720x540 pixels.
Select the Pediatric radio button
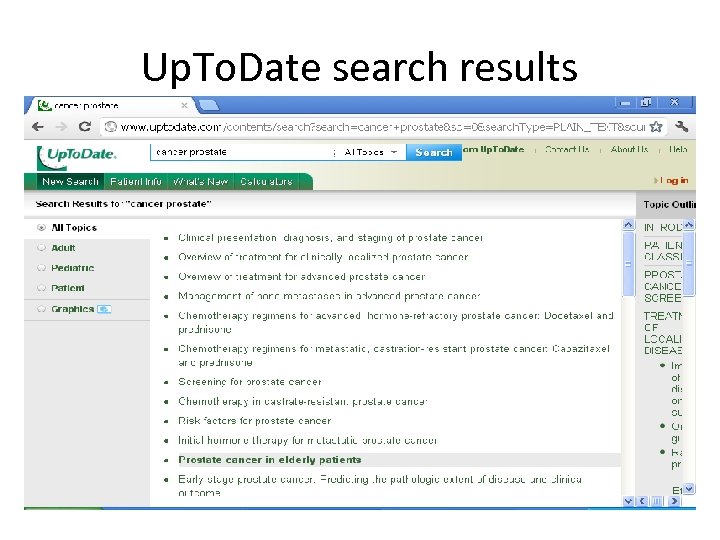coord(41,268)
